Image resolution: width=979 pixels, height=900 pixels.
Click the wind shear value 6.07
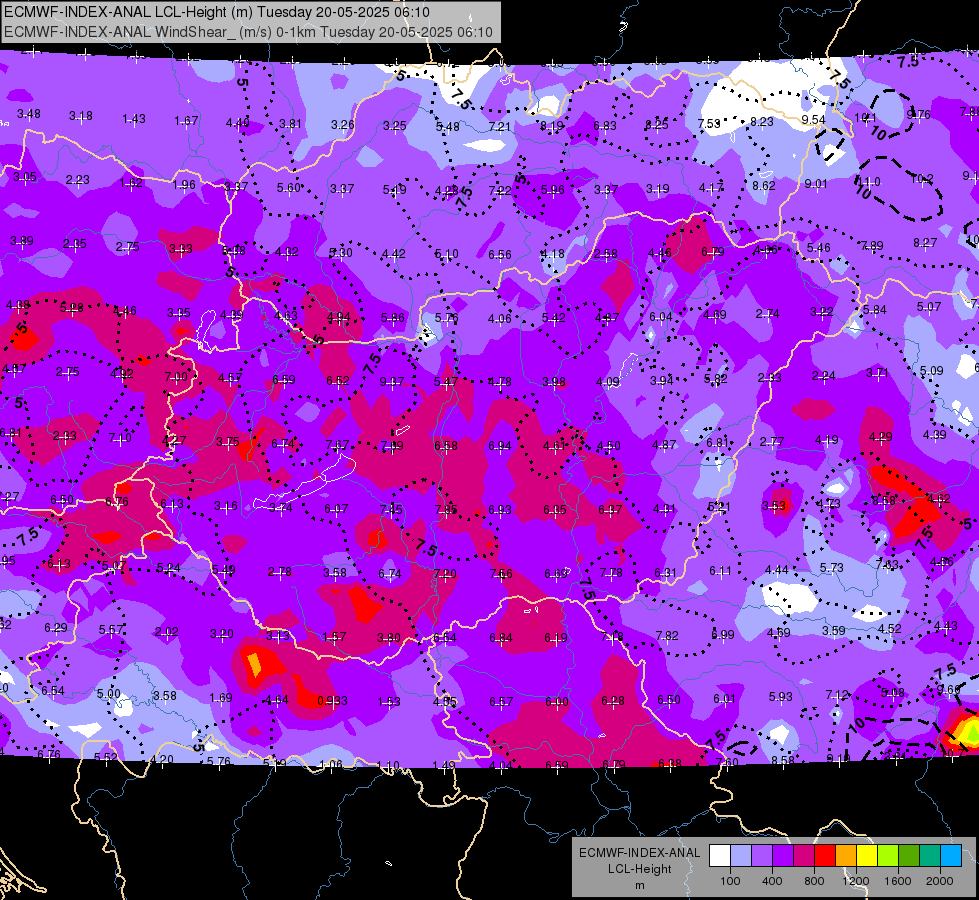[x=336, y=509]
